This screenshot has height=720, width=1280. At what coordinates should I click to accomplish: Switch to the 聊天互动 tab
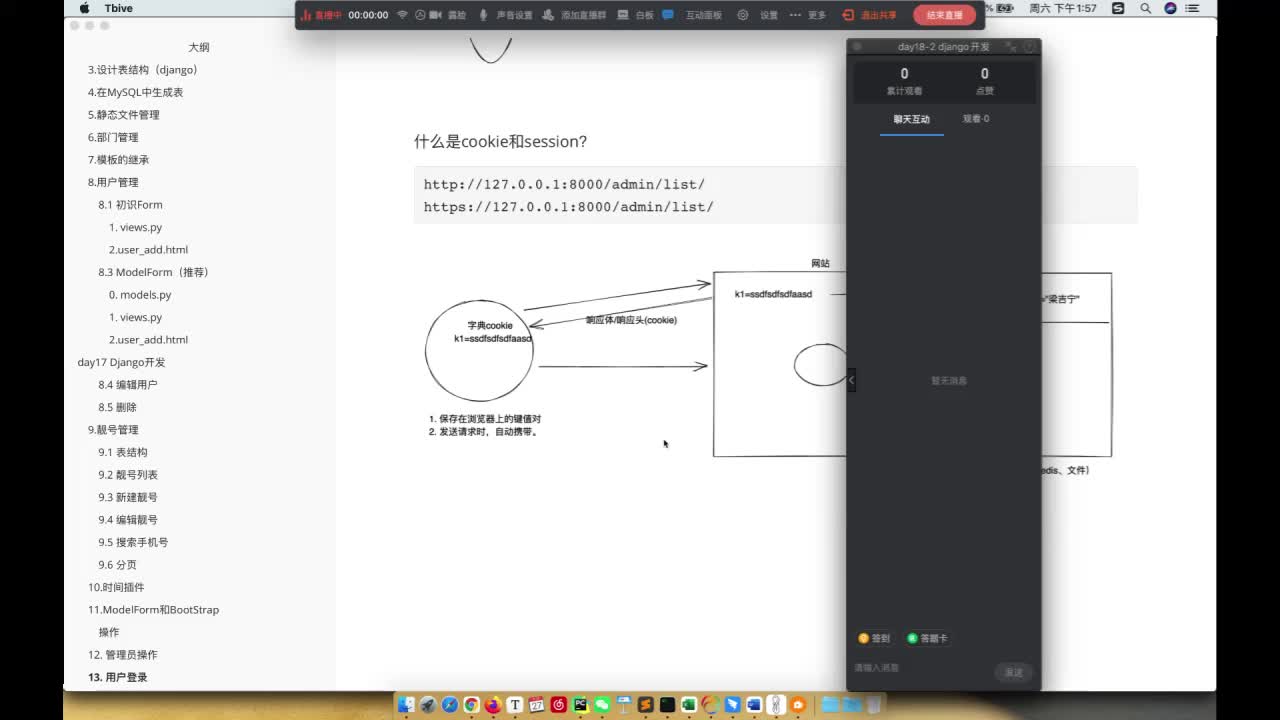912,119
